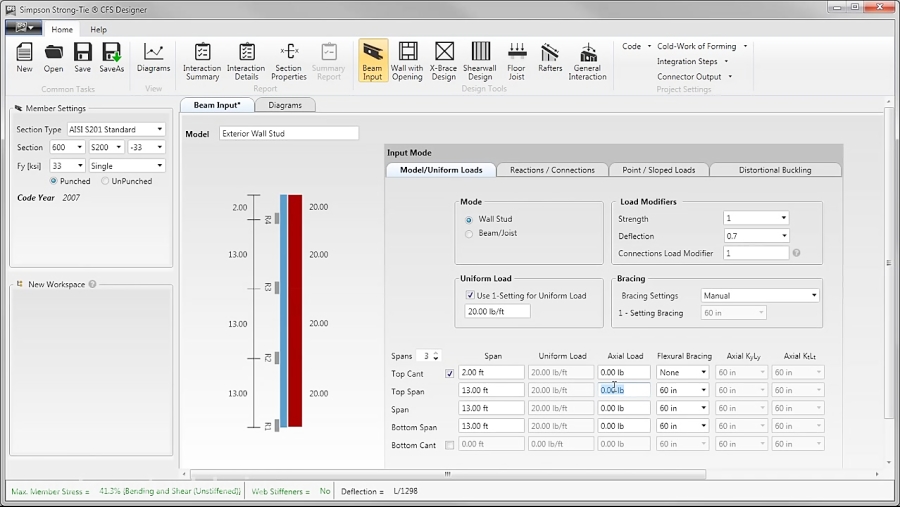Viewport: 900px width, 507px height.
Task: Select the Rafters design tool
Action: click(x=550, y=60)
